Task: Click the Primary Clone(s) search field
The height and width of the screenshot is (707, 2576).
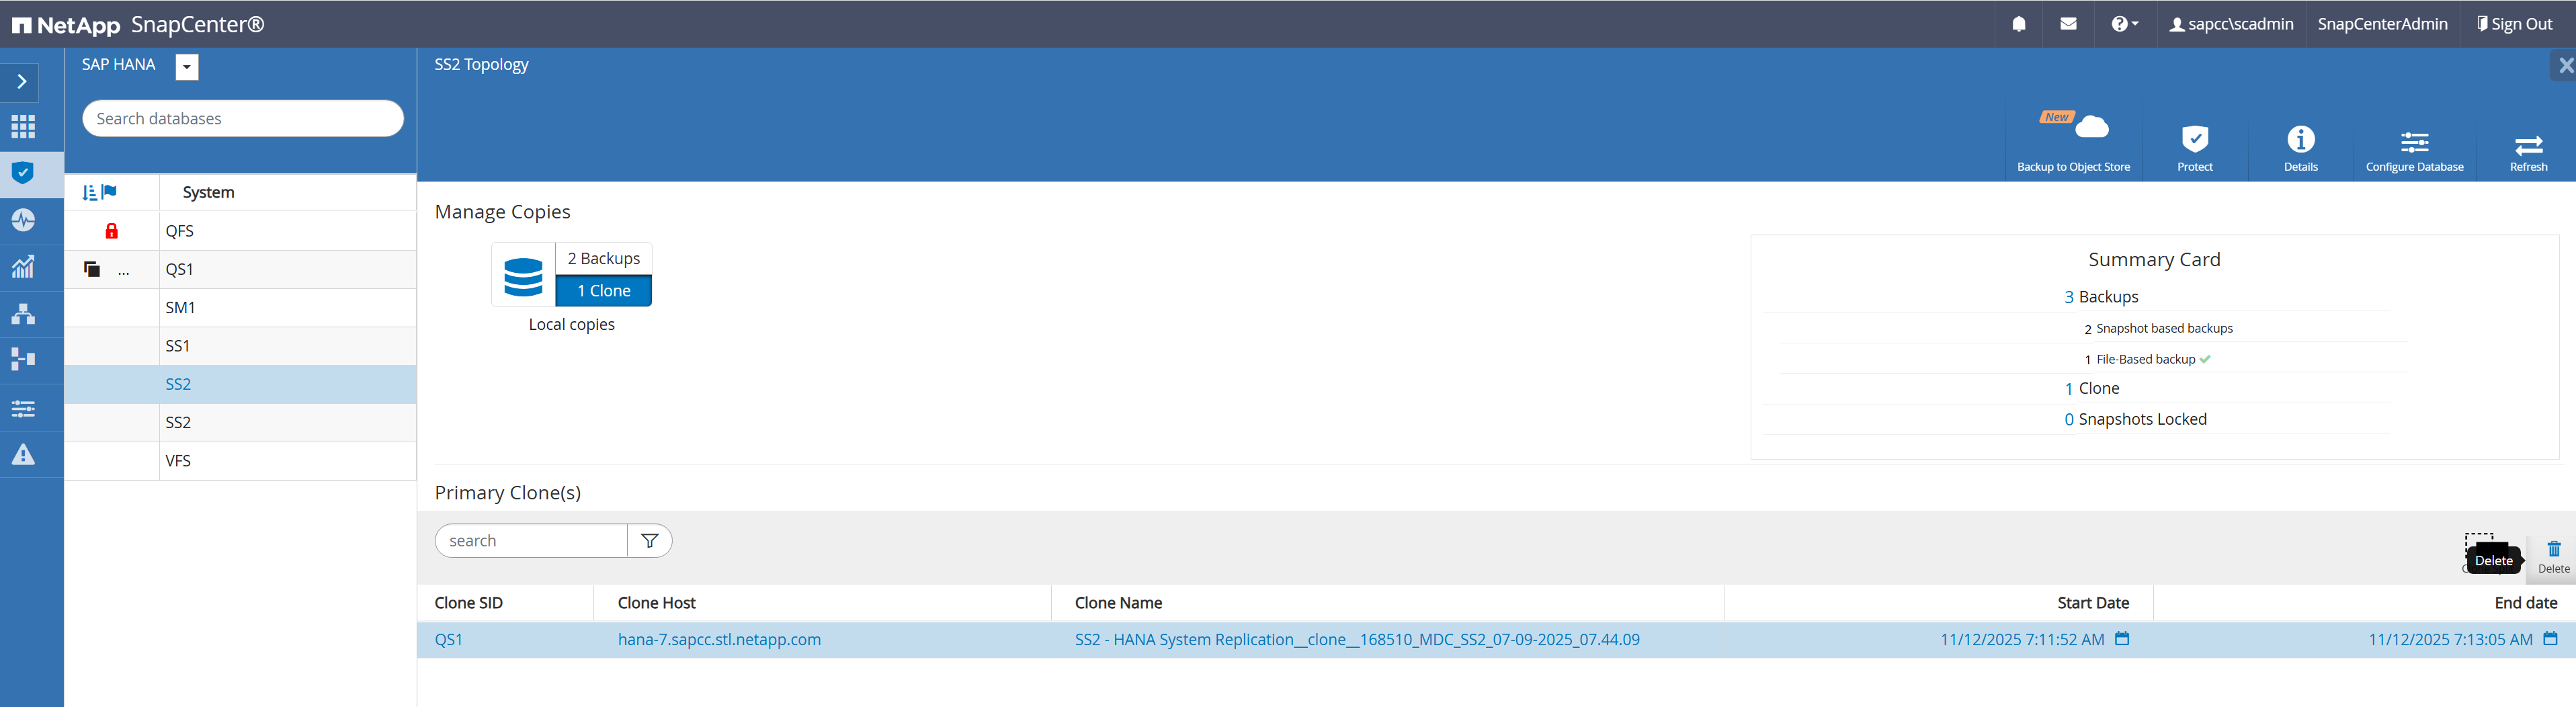Action: click(531, 541)
